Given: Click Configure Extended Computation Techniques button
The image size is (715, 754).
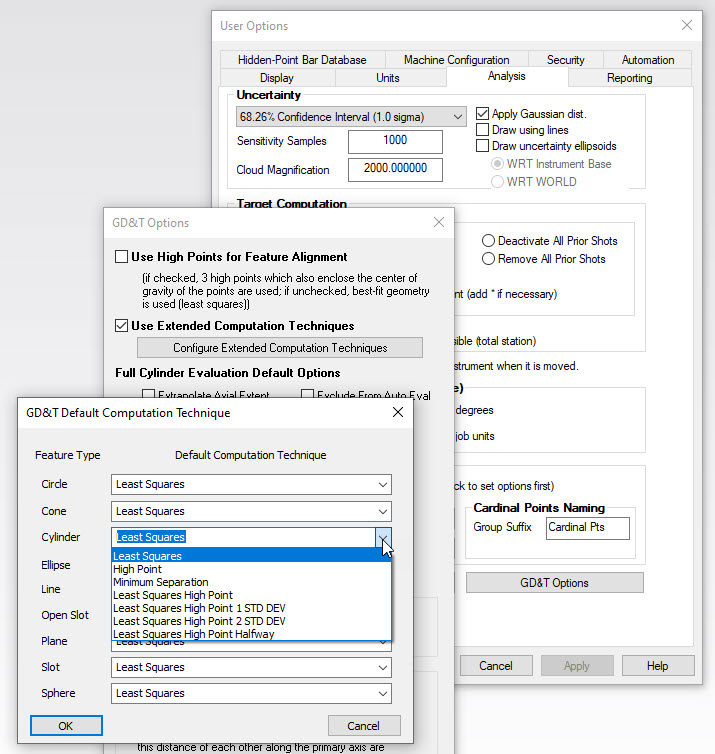Looking at the screenshot, I should tap(280, 348).
